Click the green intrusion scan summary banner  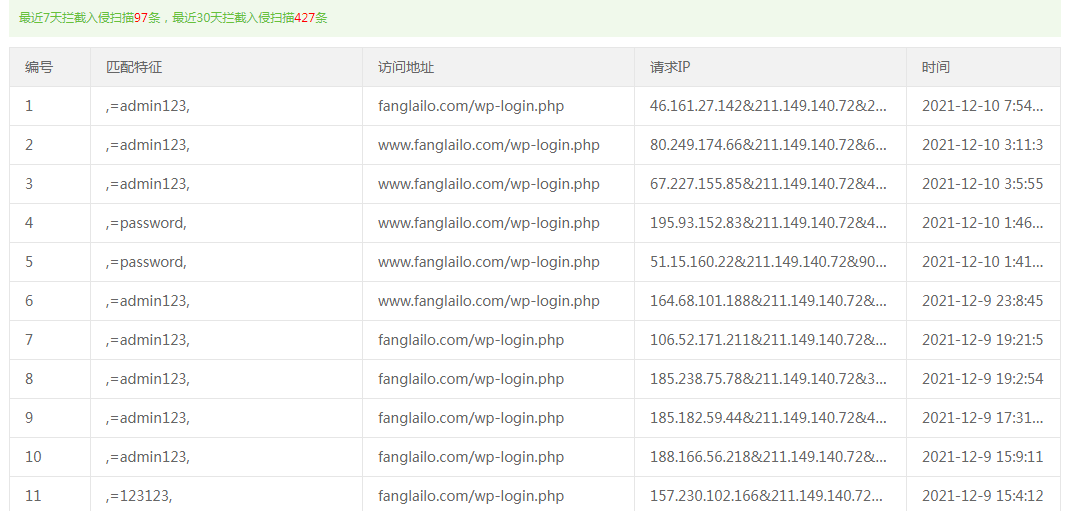[534, 18]
